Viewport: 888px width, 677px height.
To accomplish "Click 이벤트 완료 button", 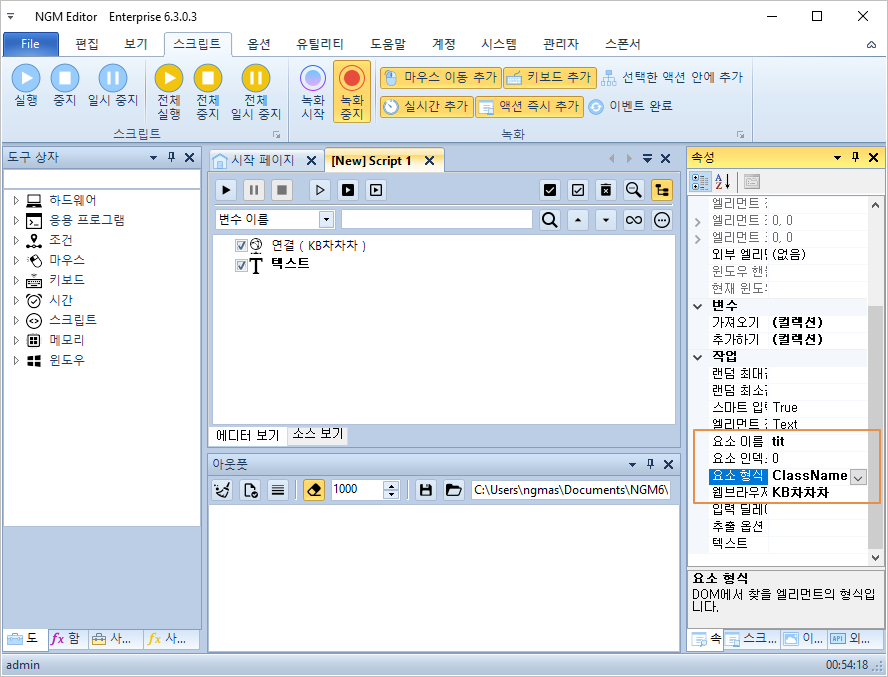I will [x=630, y=107].
